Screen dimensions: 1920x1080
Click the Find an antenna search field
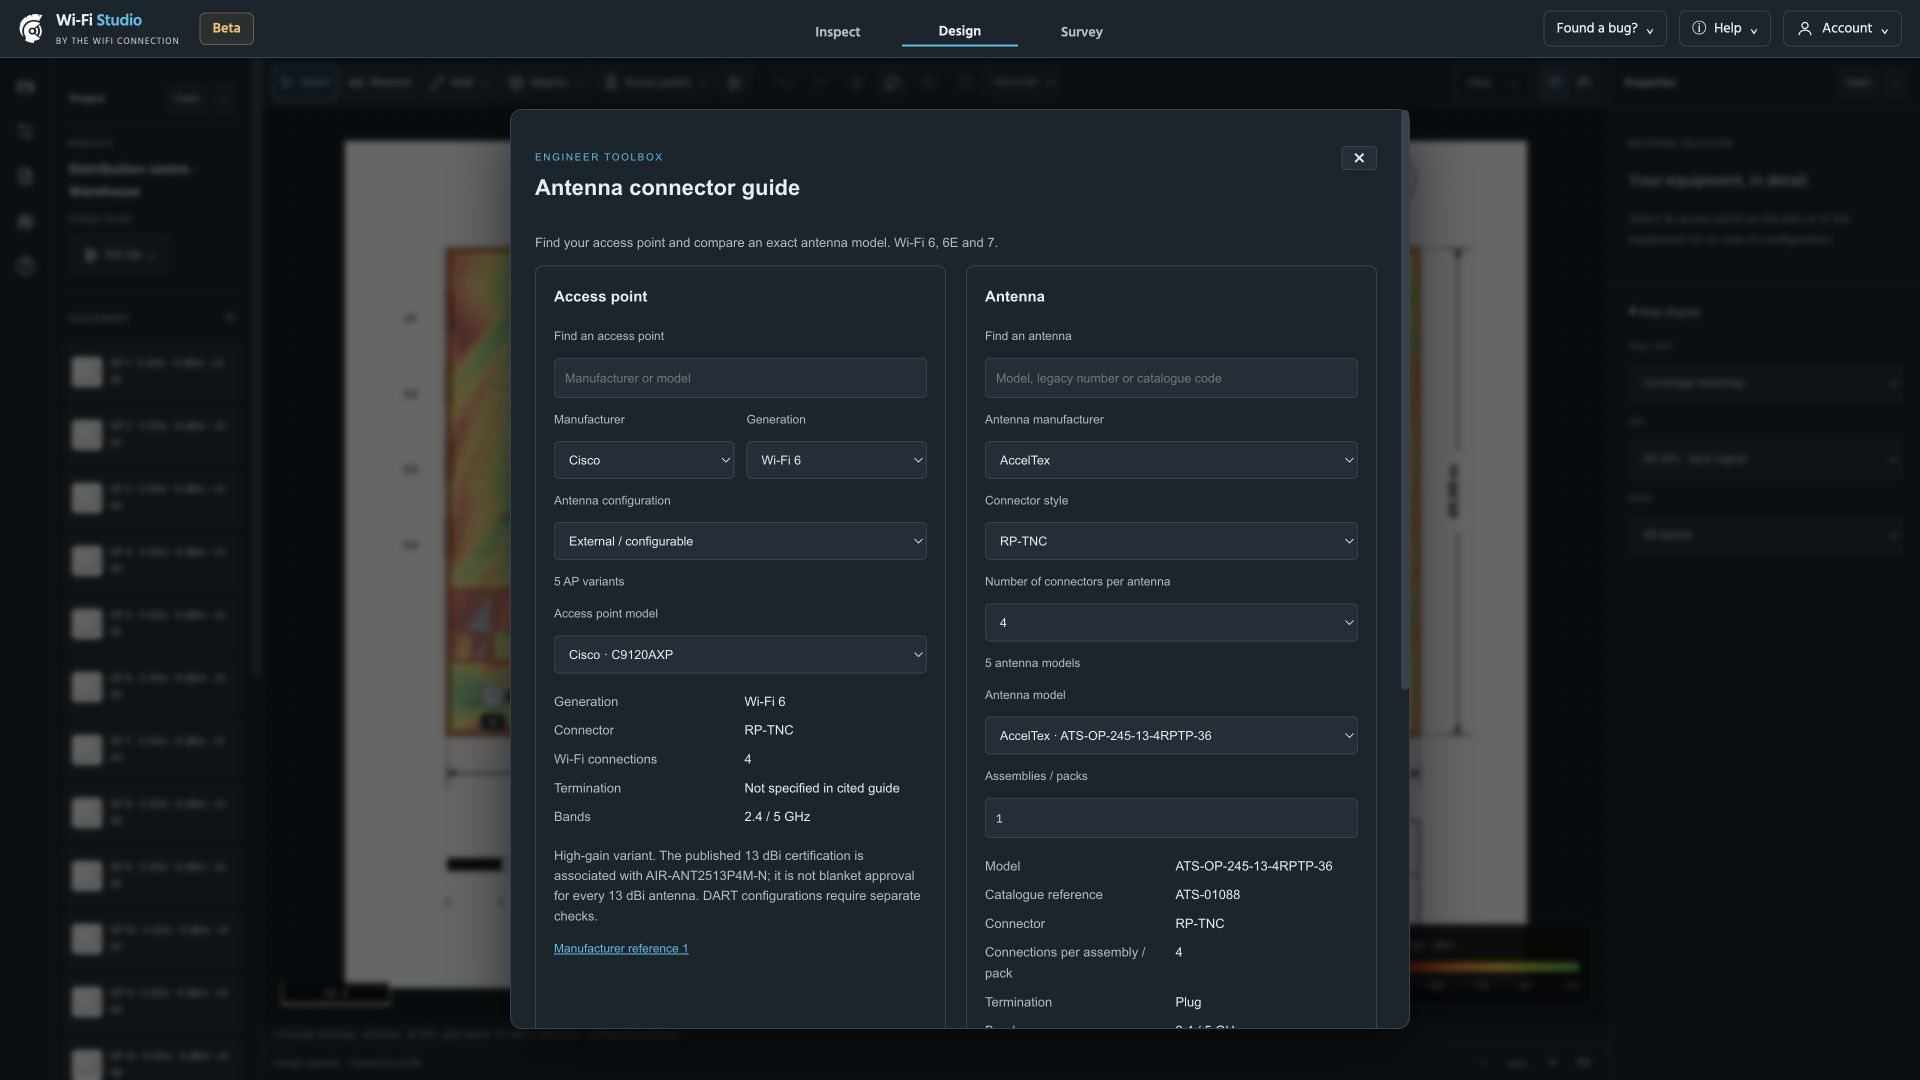pos(1171,378)
